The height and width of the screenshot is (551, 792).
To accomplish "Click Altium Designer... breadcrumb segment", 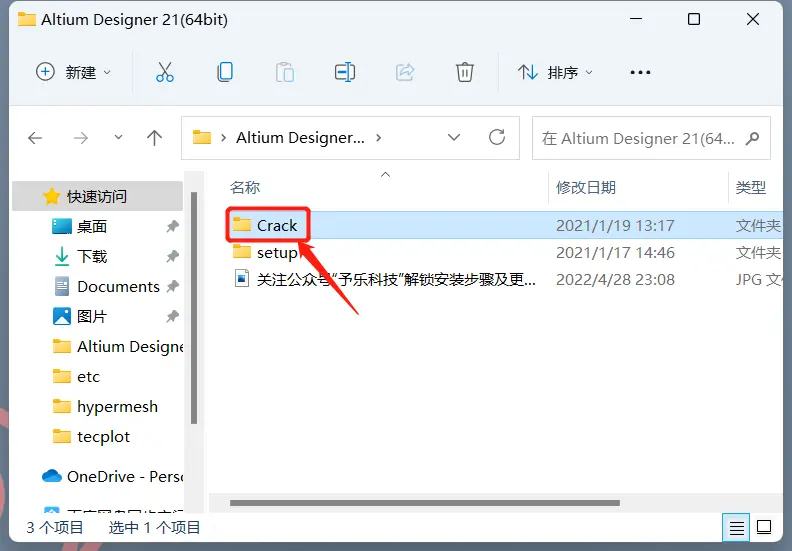I will tap(300, 137).
